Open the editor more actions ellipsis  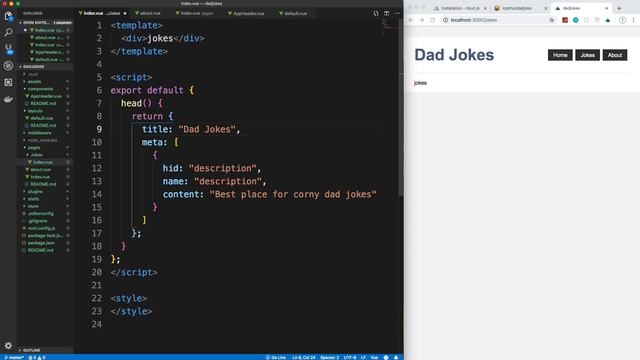point(398,13)
